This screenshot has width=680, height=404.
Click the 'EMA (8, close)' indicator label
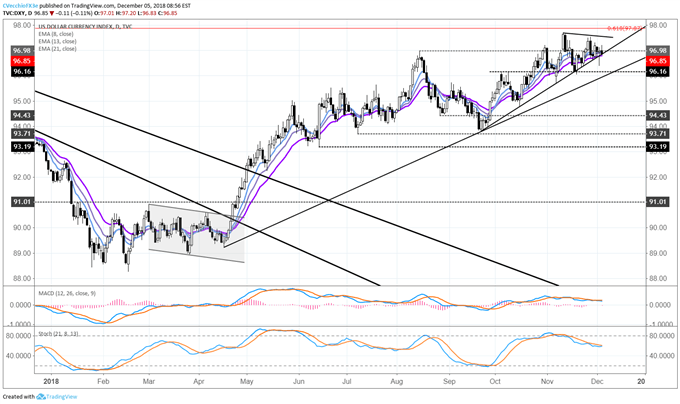tap(56, 34)
